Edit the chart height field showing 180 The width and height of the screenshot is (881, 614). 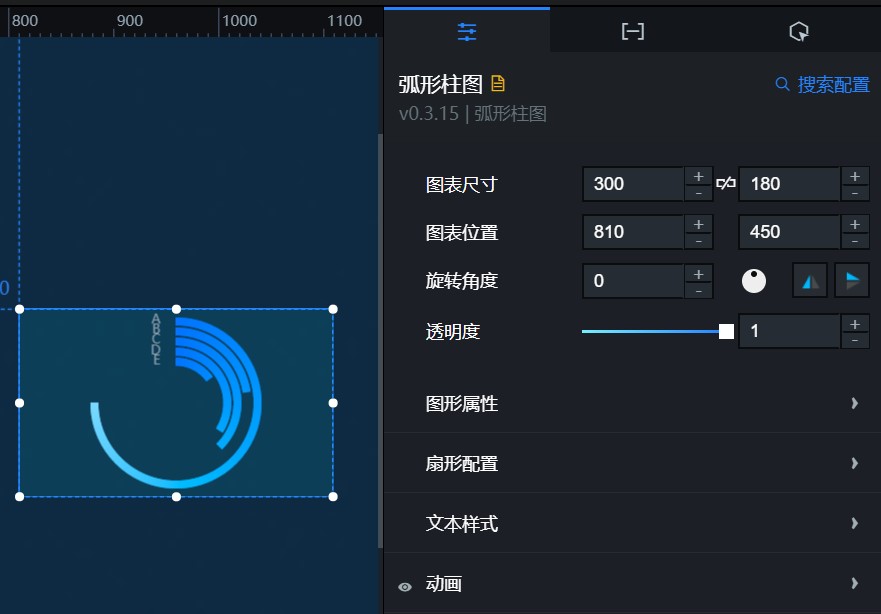point(789,184)
